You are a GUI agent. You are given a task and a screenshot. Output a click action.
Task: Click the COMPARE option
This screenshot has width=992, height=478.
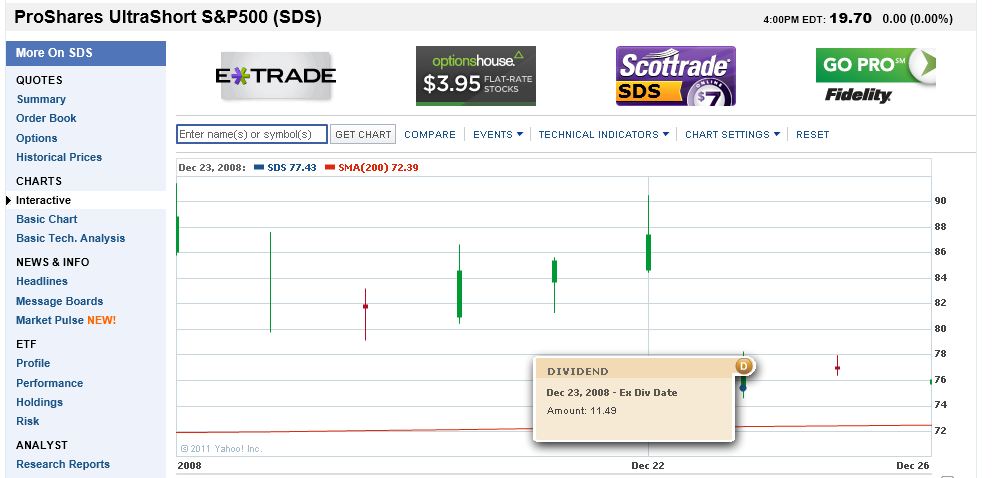430,135
